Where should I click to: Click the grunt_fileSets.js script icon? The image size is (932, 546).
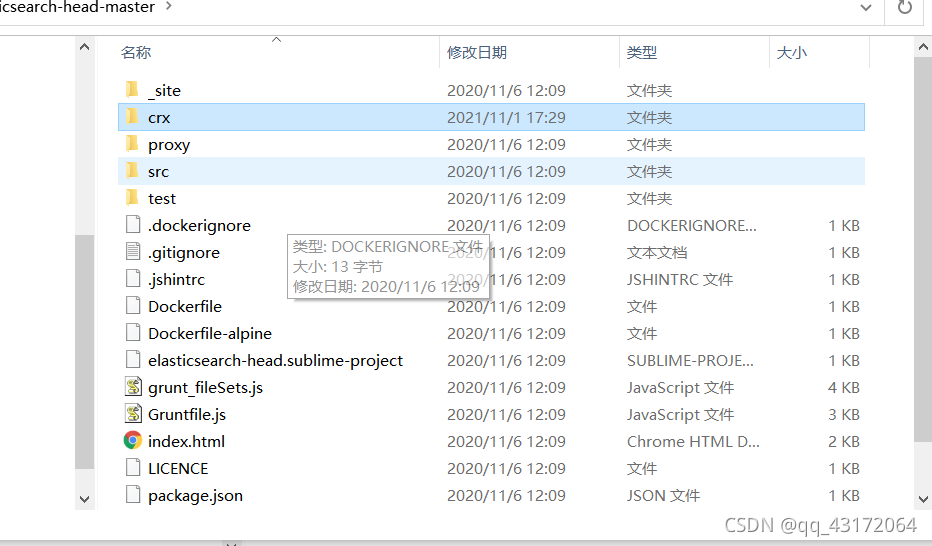point(133,387)
